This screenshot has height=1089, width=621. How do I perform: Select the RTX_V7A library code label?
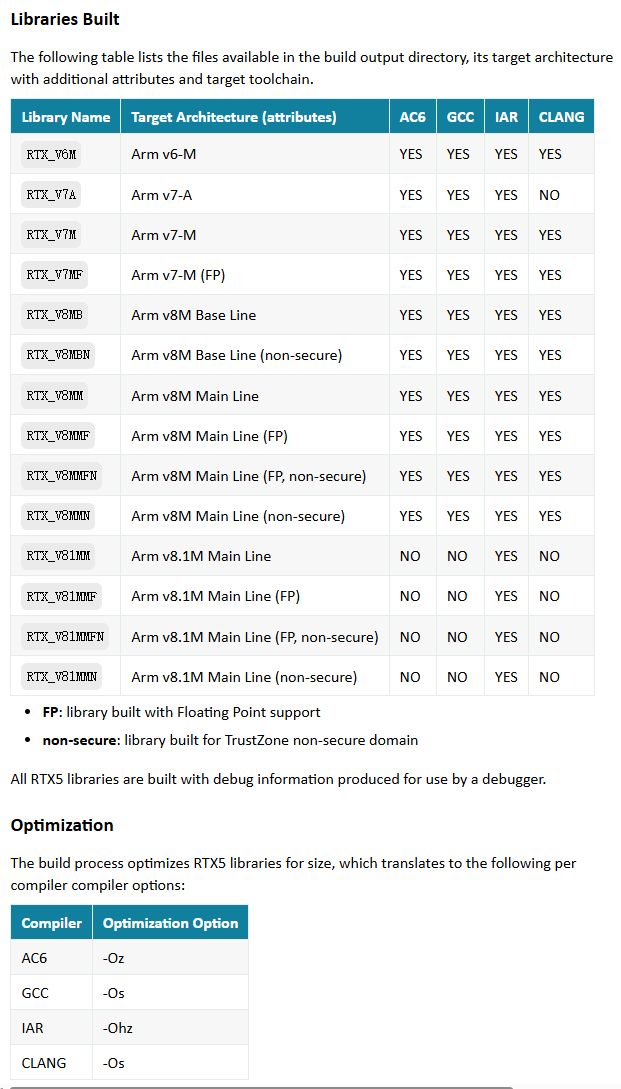pos(51,194)
